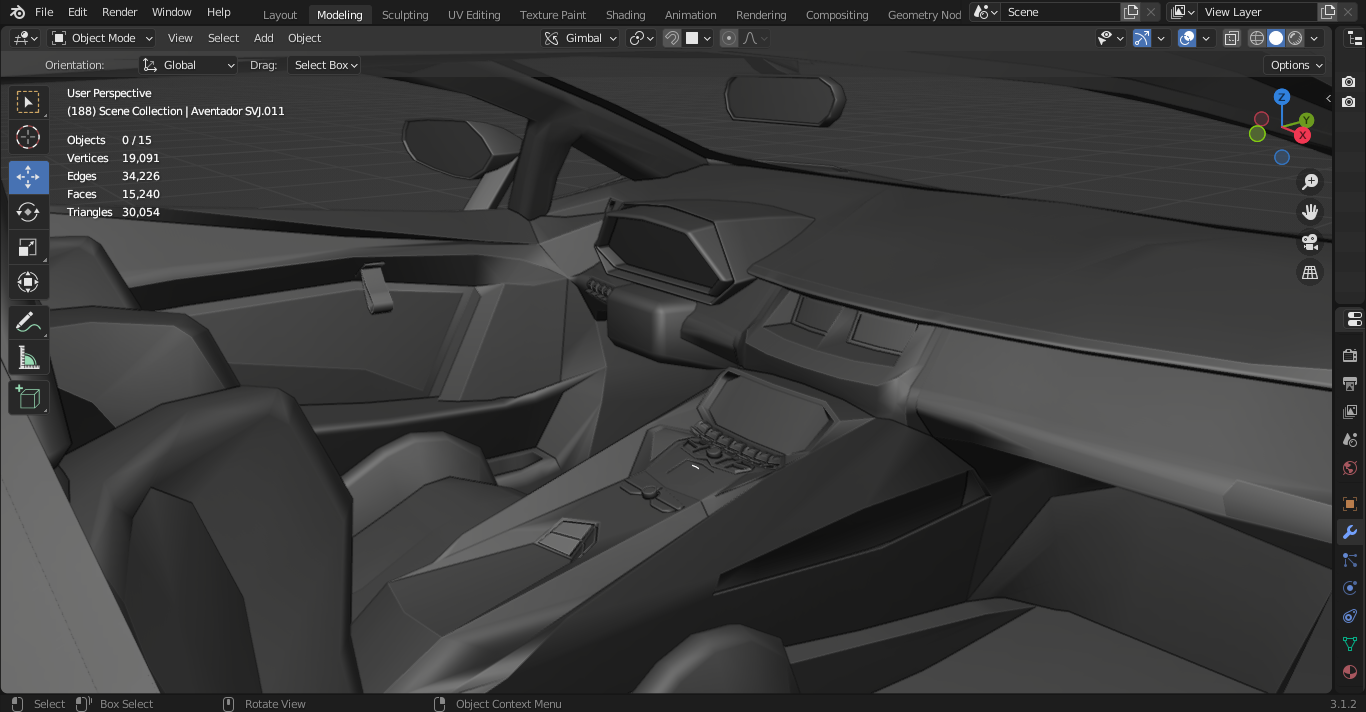Toggle viewport gizmos visibility
1366x712 pixels.
point(1142,38)
